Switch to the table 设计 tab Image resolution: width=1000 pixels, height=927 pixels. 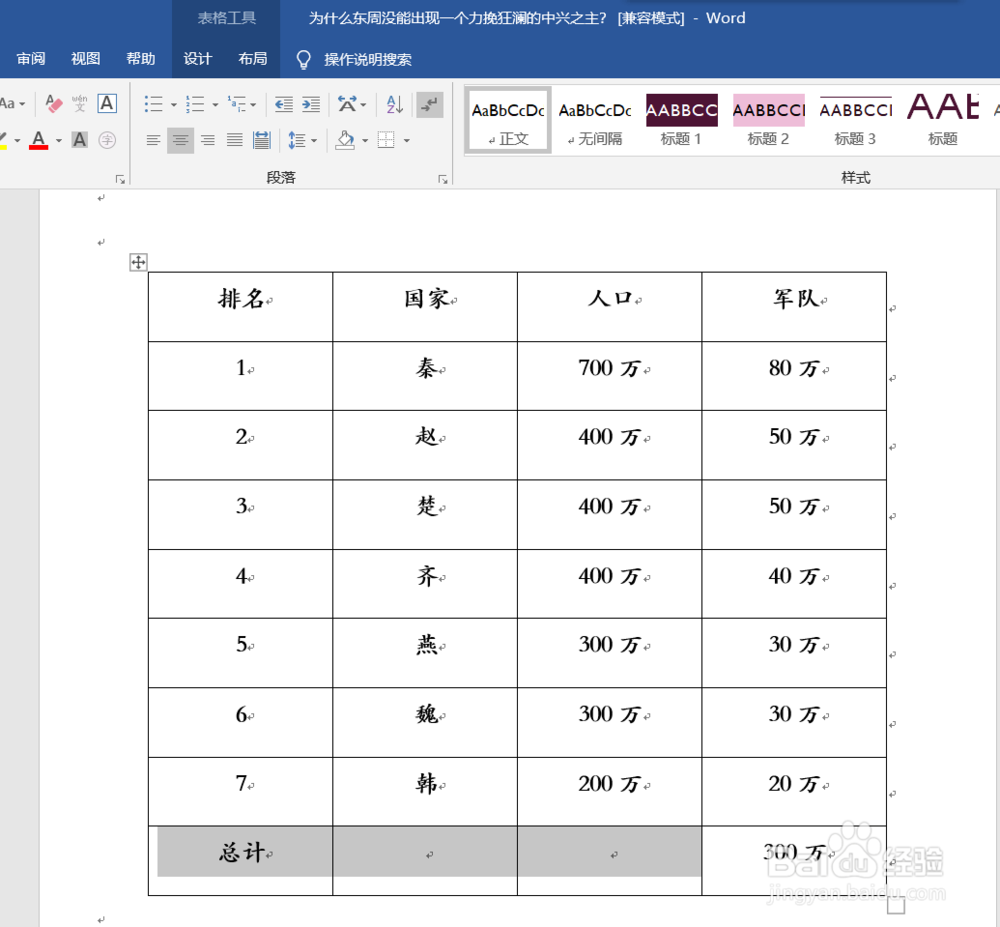coord(197,59)
